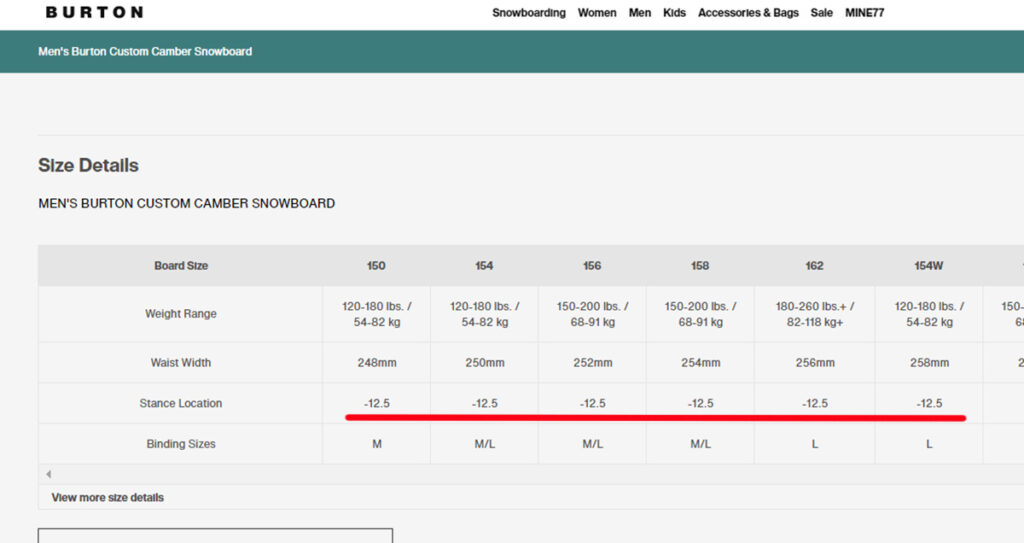Click the 156 weight range 150-200 lbs. cell
Image resolution: width=1024 pixels, height=543 pixels.
[592, 314]
